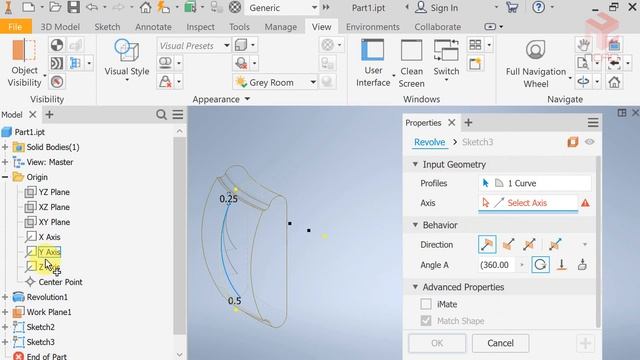Viewport: 640px width, 360px height.
Task: Click the Home icon in quick access
Action: click(145, 7)
